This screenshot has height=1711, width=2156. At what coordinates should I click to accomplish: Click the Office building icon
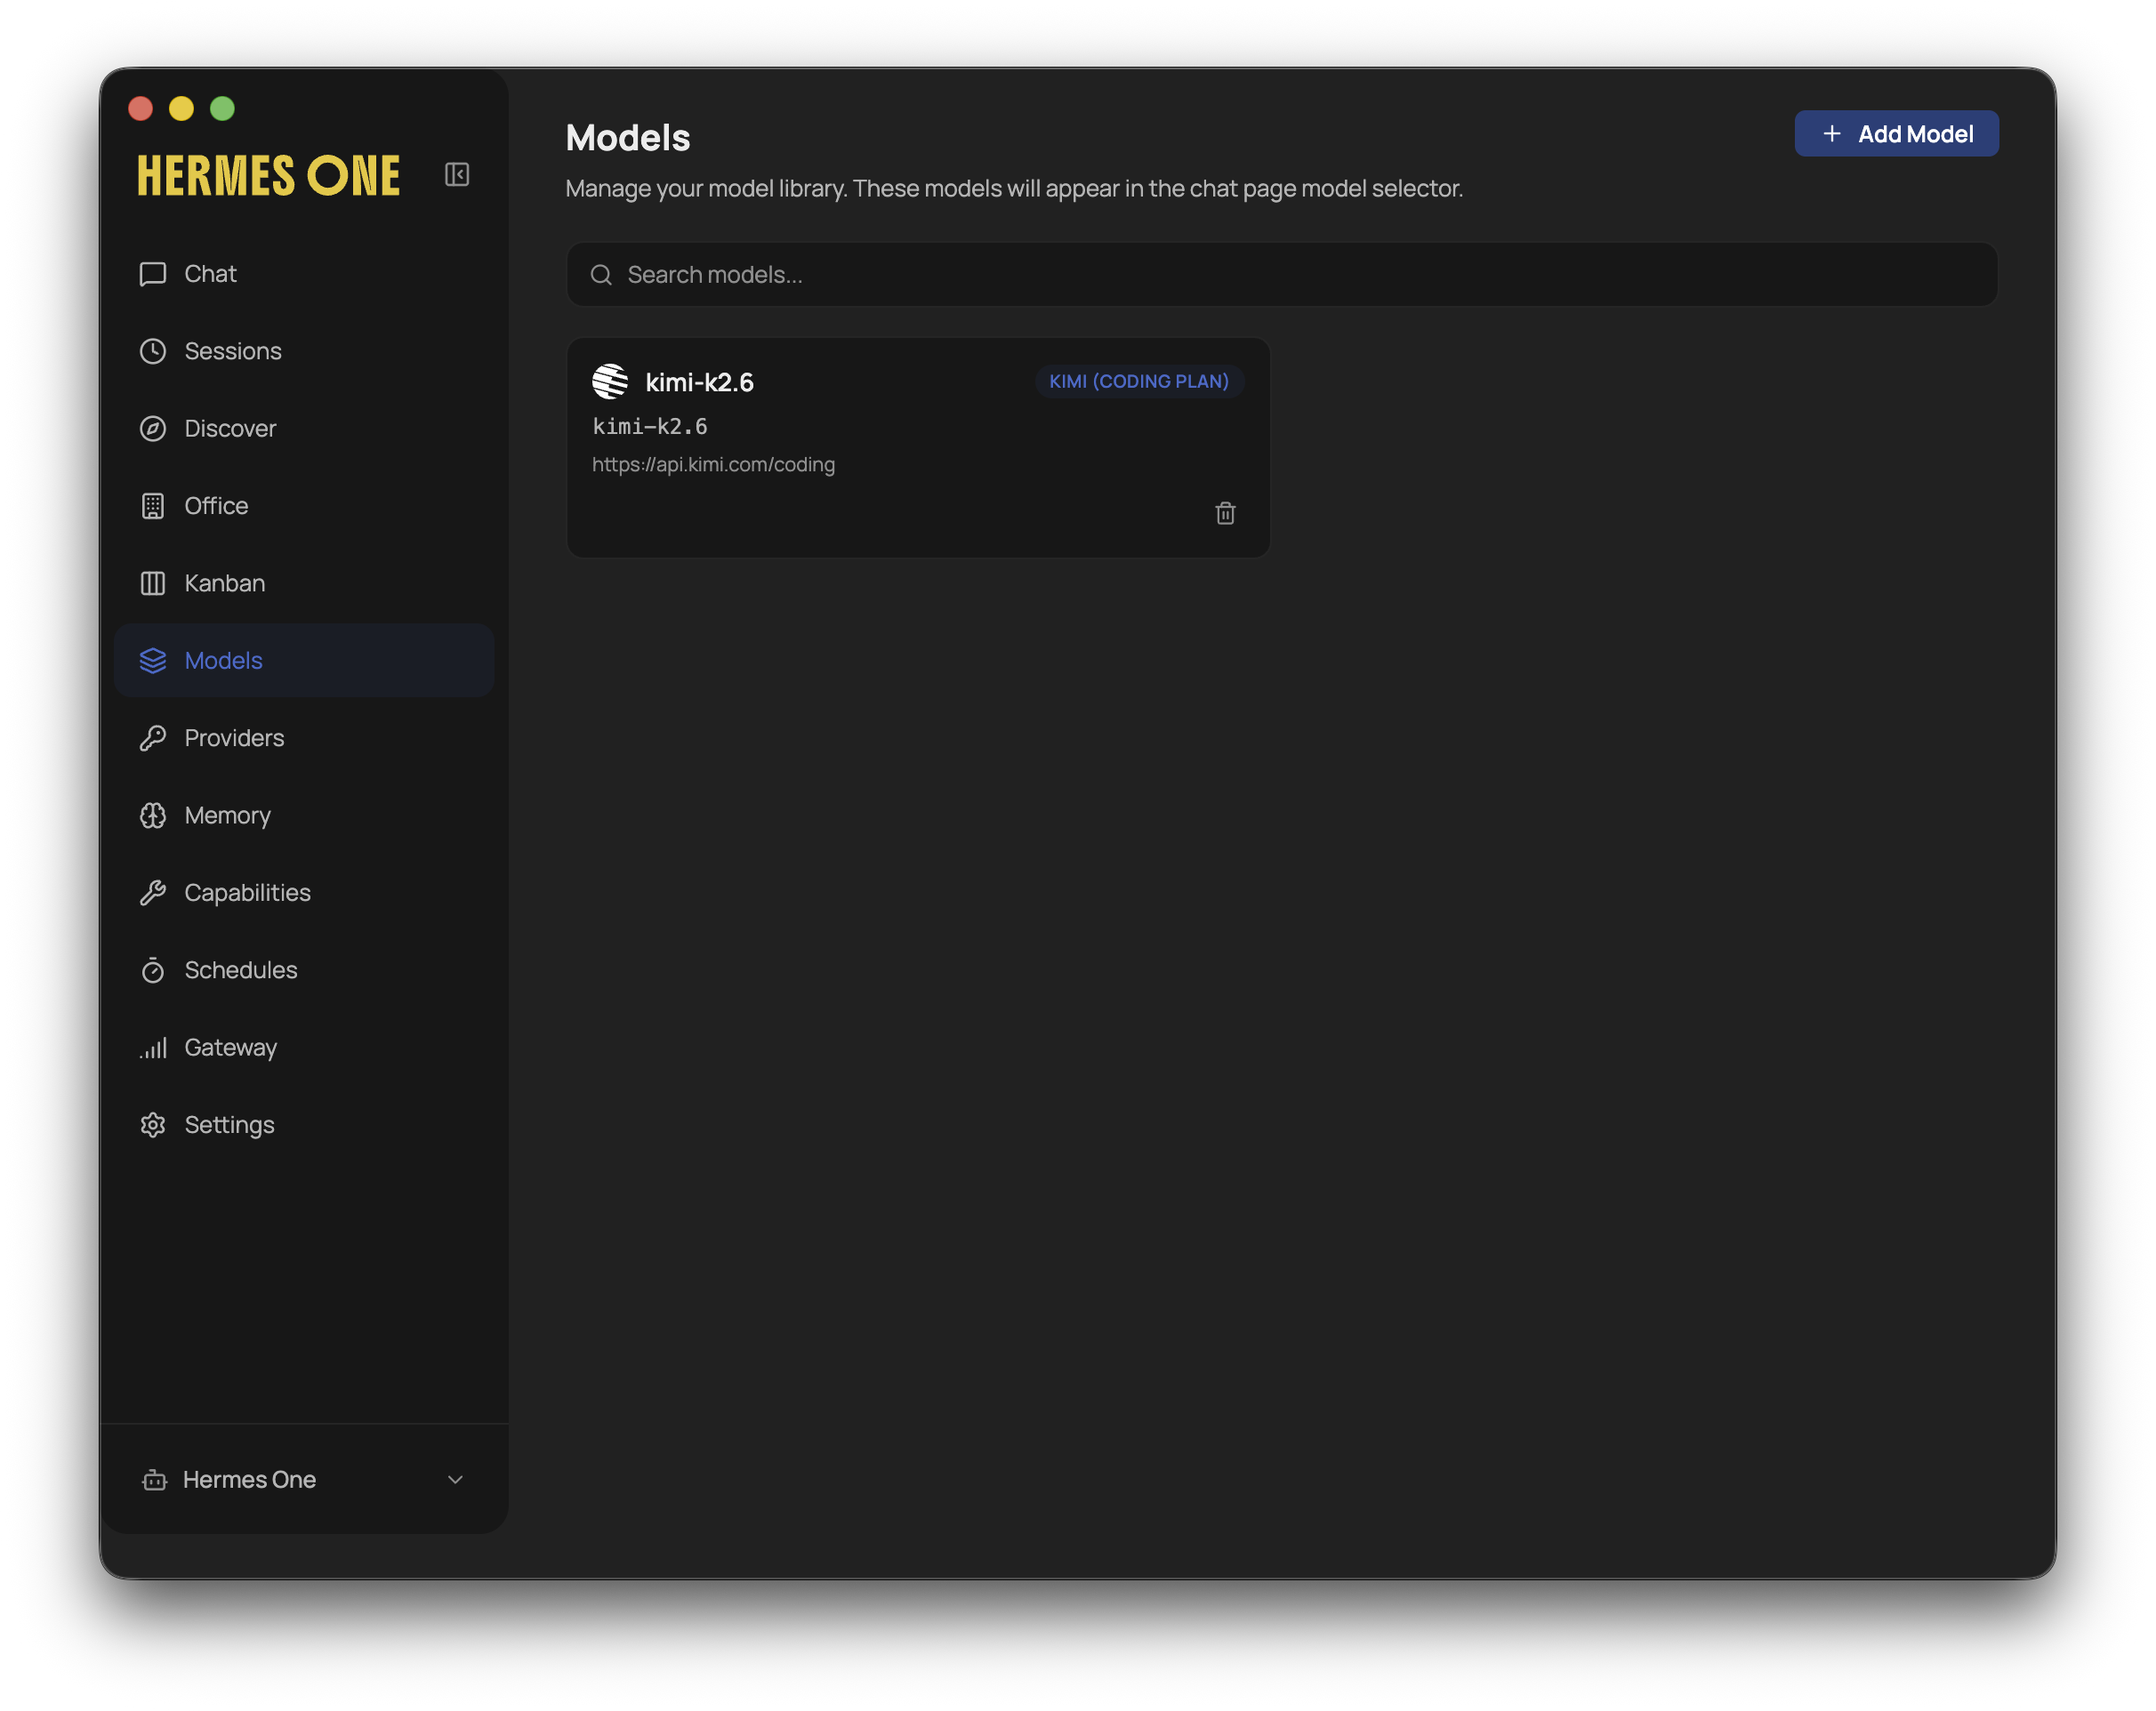click(153, 506)
